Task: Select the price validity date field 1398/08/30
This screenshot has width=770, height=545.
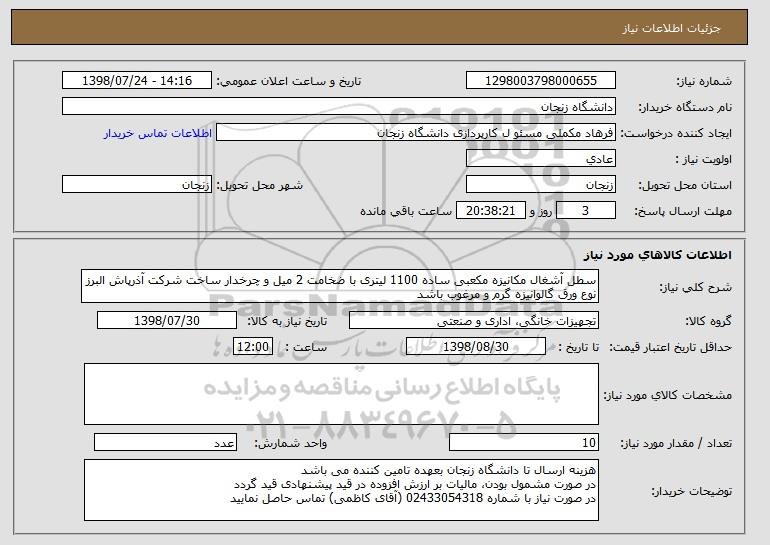Action: point(476,347)
